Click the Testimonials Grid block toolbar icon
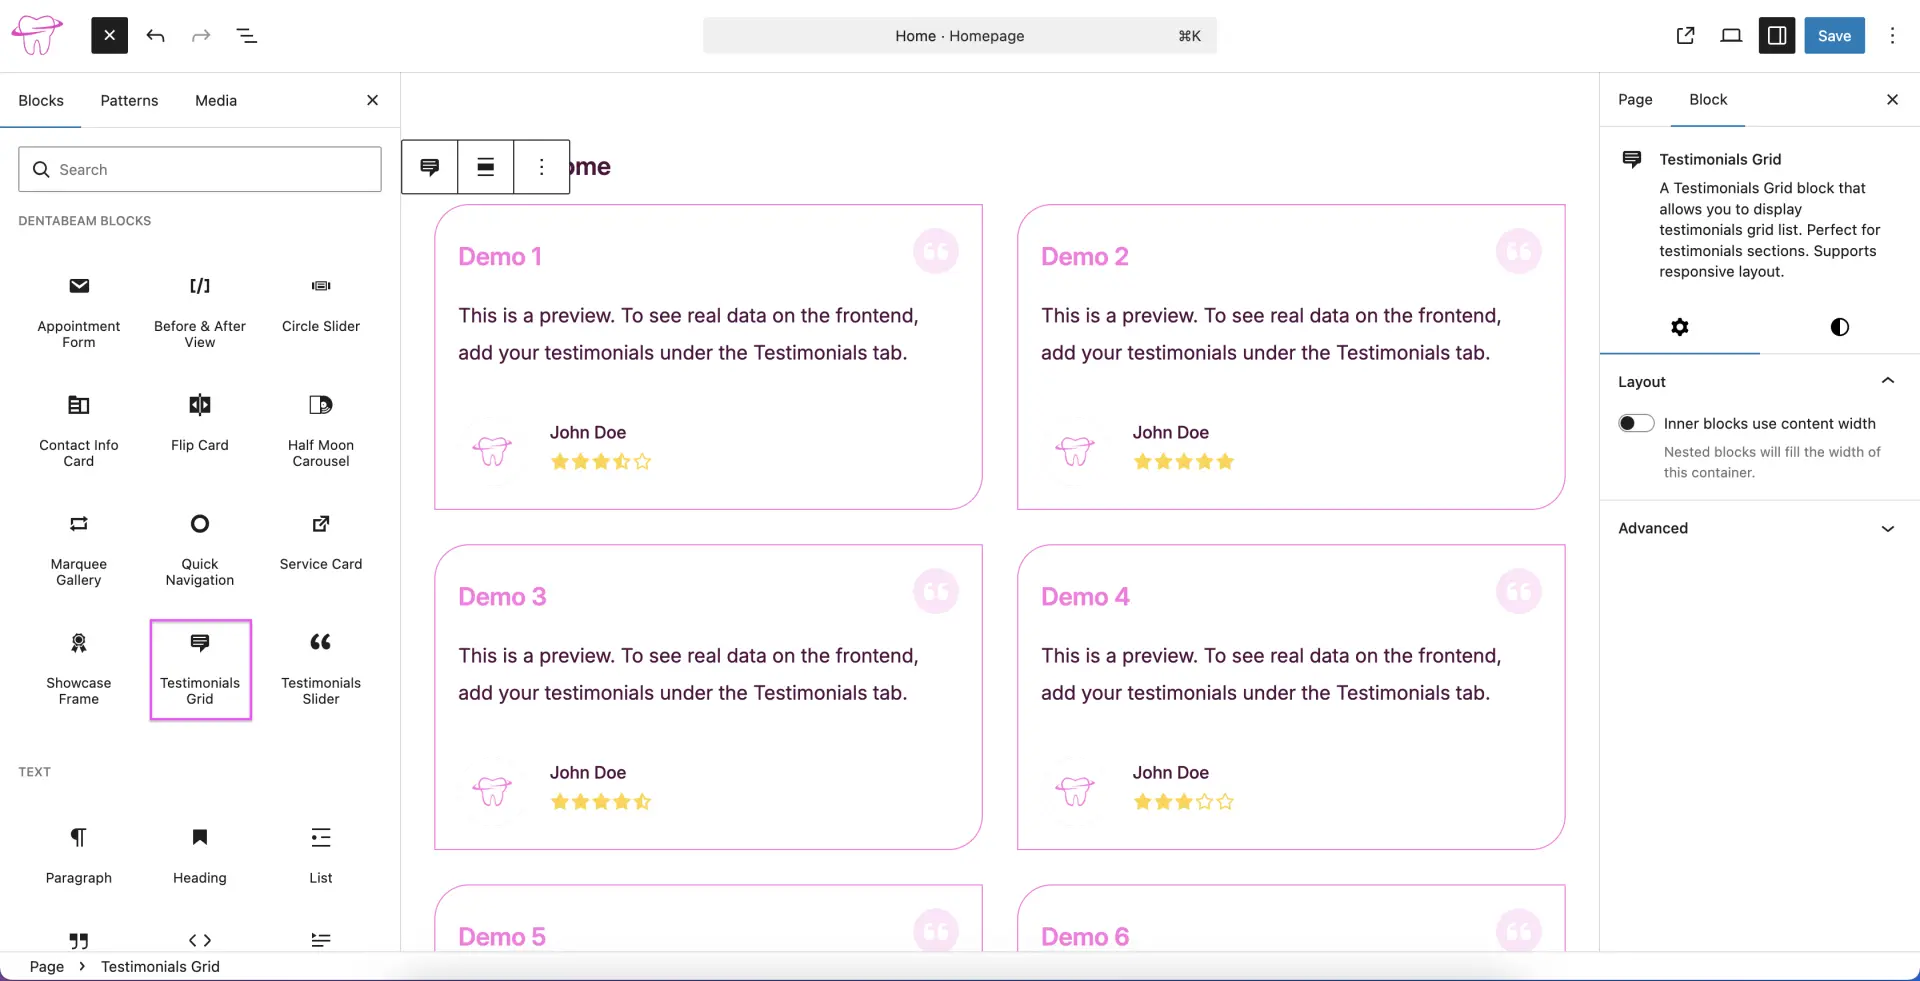Image resolution: width=1920 pixels, height=981 pixels. click(430, 167)
